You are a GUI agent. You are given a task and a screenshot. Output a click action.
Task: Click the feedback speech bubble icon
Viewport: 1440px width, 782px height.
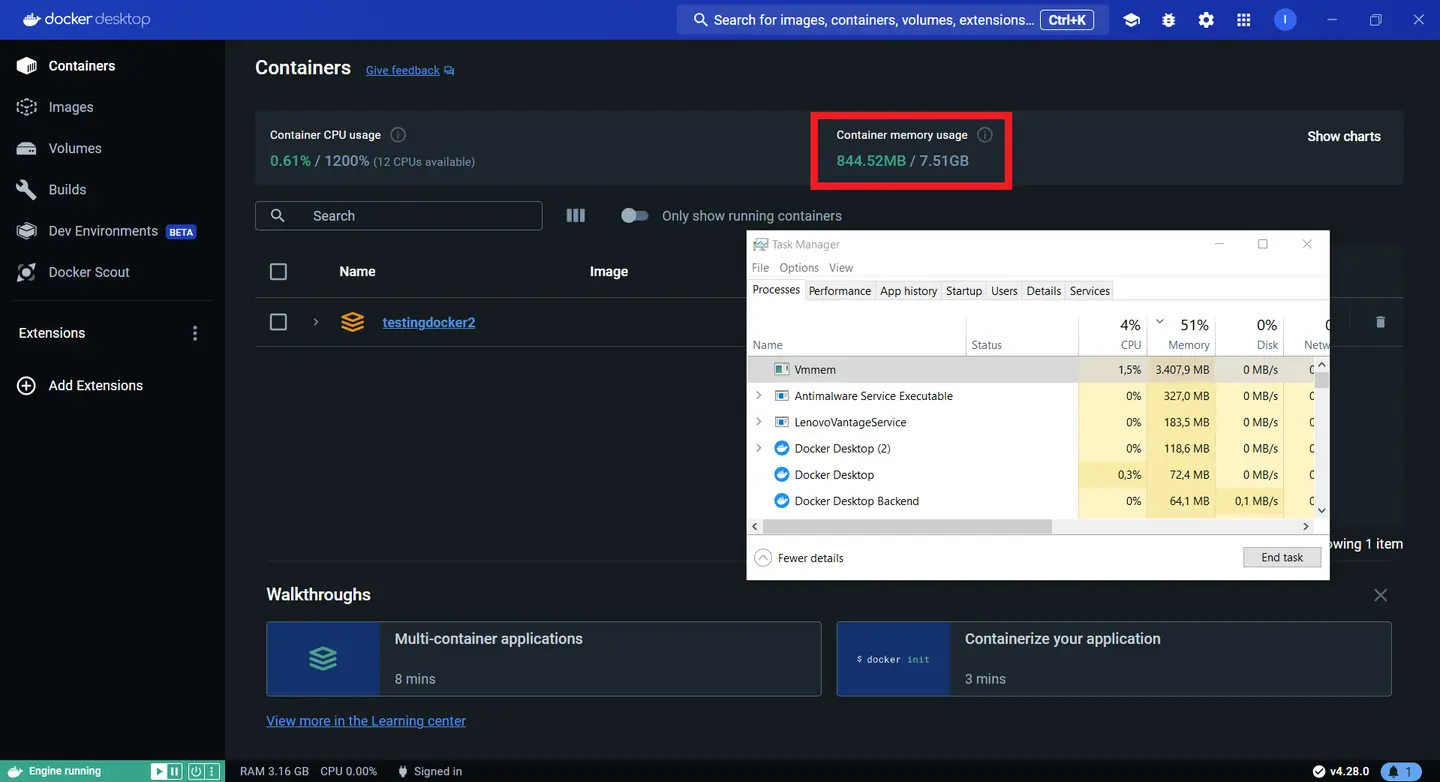click(449, 71)
